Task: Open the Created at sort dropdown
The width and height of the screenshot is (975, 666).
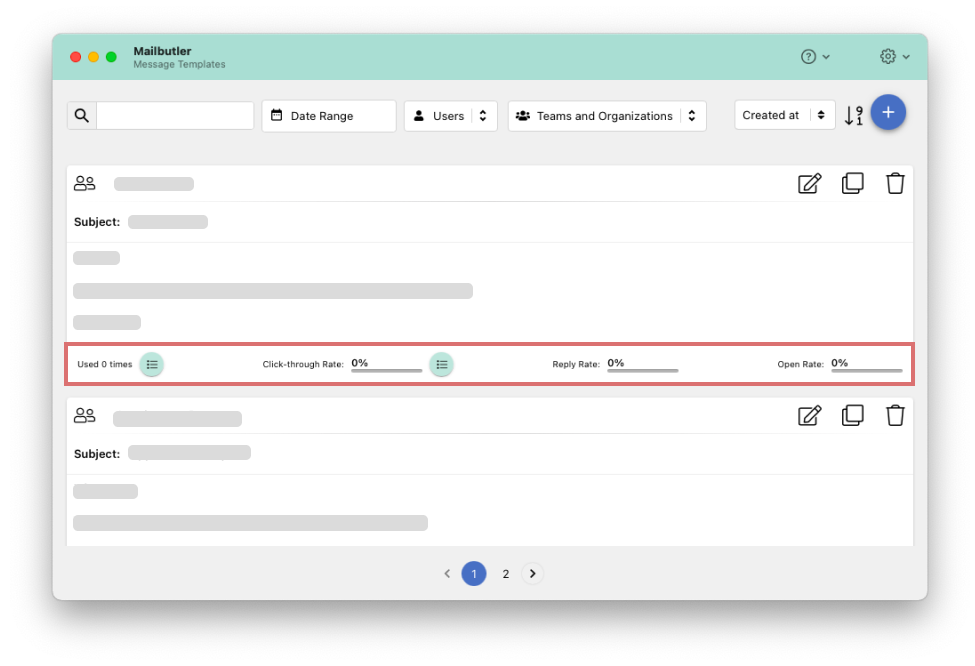Action: click(x=785, y=115)
